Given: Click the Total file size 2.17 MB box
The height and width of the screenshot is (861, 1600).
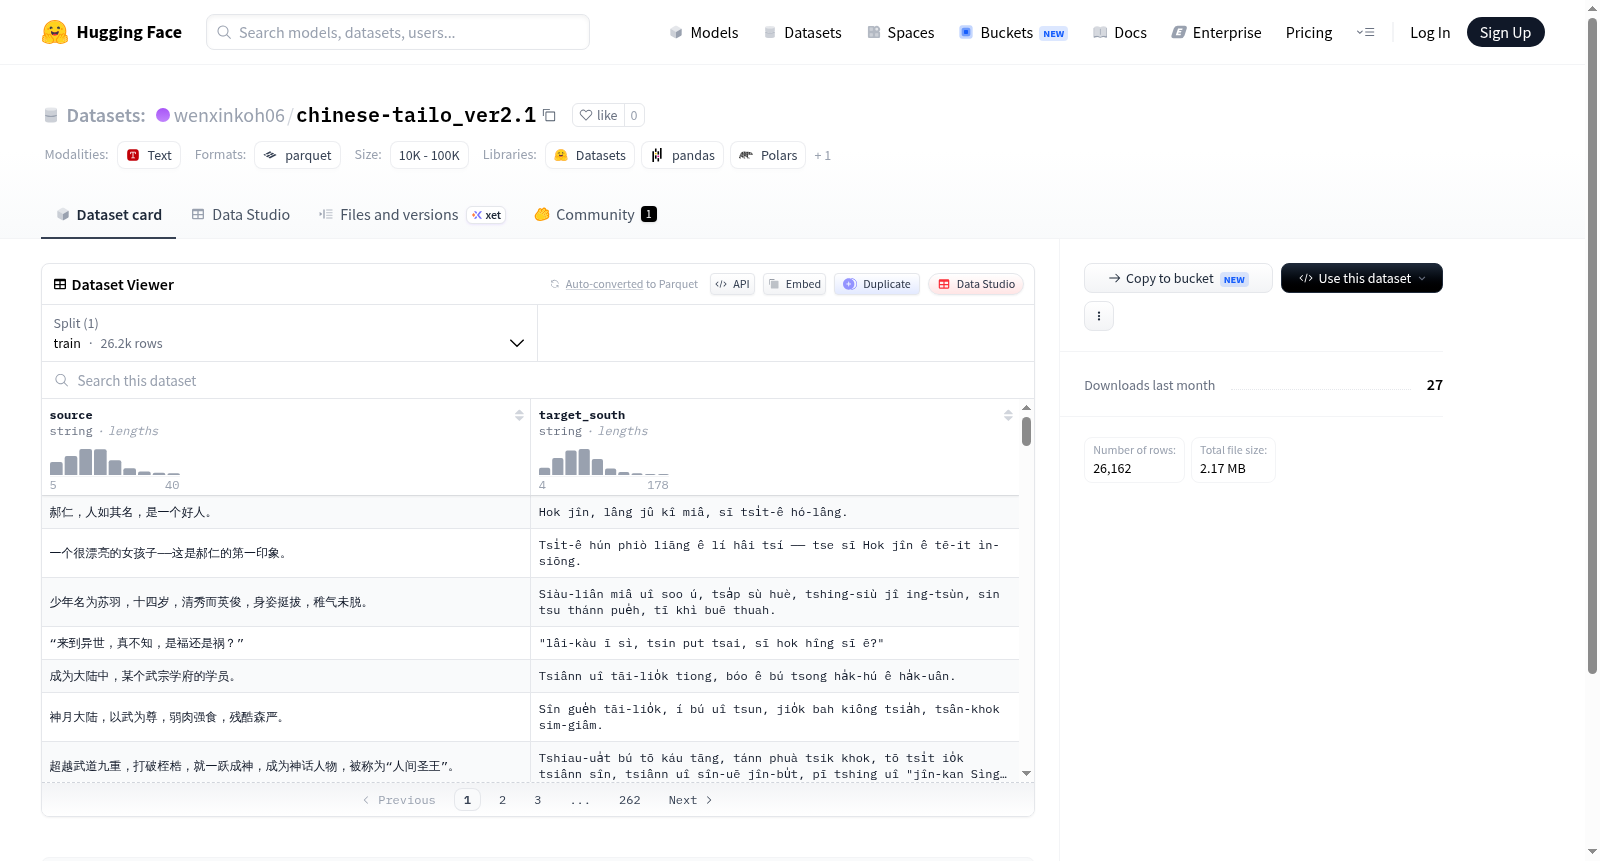Looking at the screenshot, I should (x=1233, y=460).
